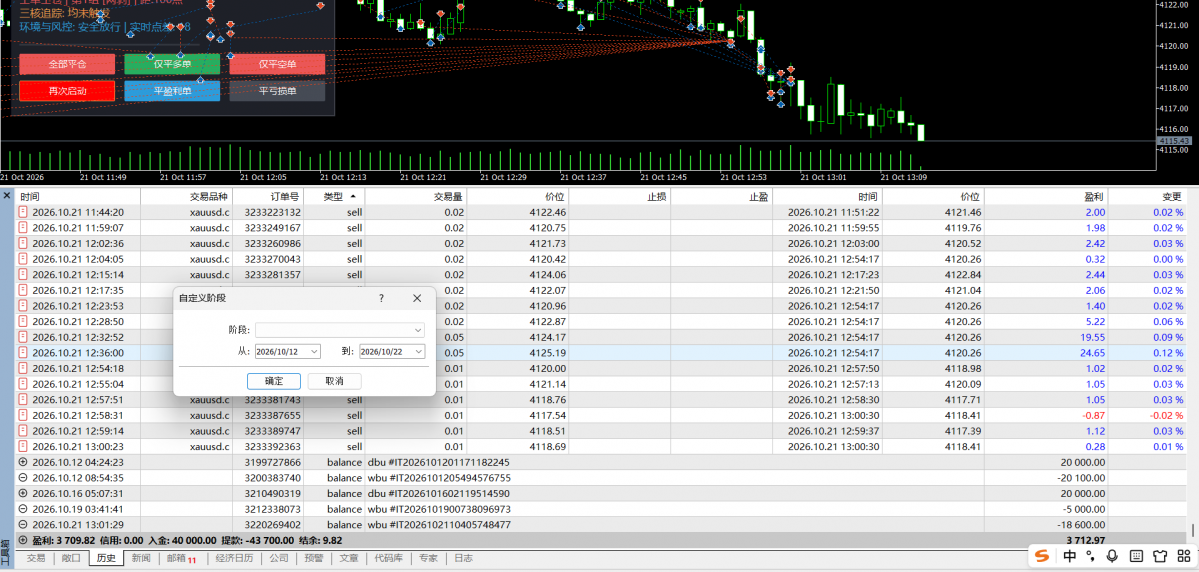The width and height of the screenshot is (1199, 572).
Task: Click the 再次启动 red button
Action: [x=67, y=91]
